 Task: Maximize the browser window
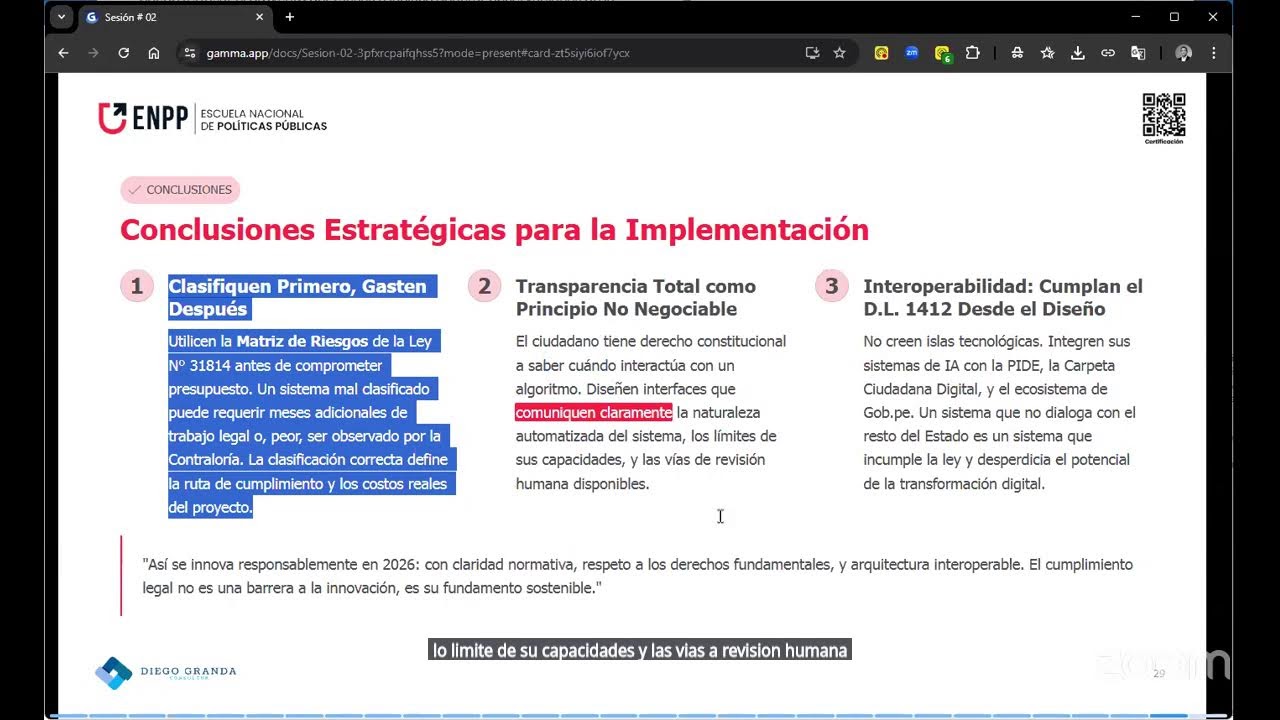[1174, 17]
